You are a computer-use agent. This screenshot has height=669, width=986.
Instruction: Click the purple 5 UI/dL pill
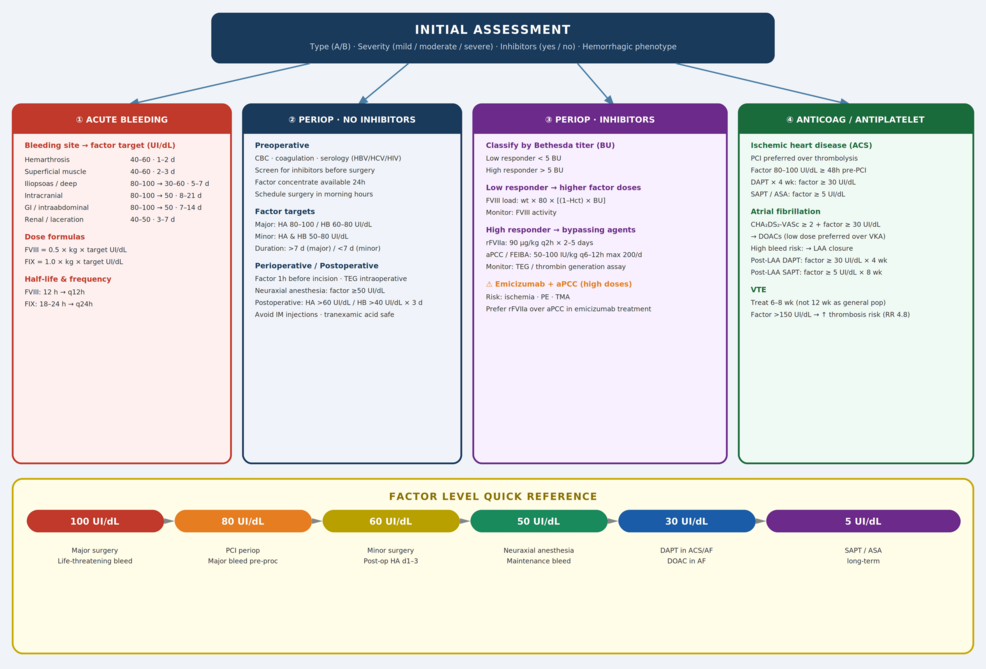pos(863,521)
